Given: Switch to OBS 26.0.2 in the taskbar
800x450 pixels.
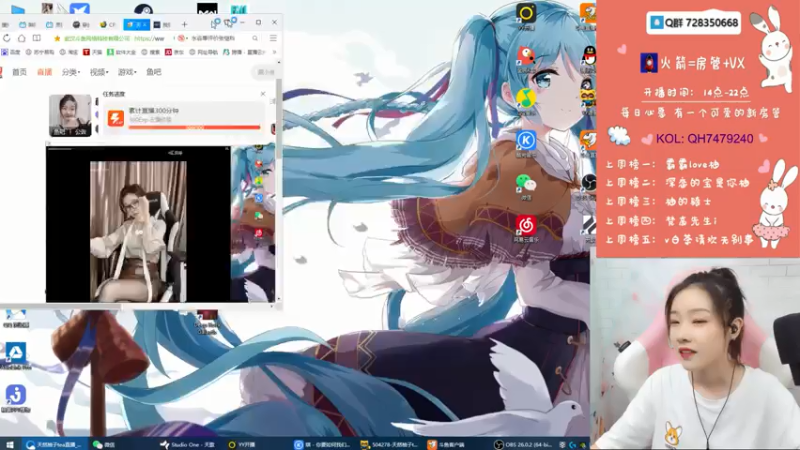Looking at the screenshot, I should coord(523,444).
